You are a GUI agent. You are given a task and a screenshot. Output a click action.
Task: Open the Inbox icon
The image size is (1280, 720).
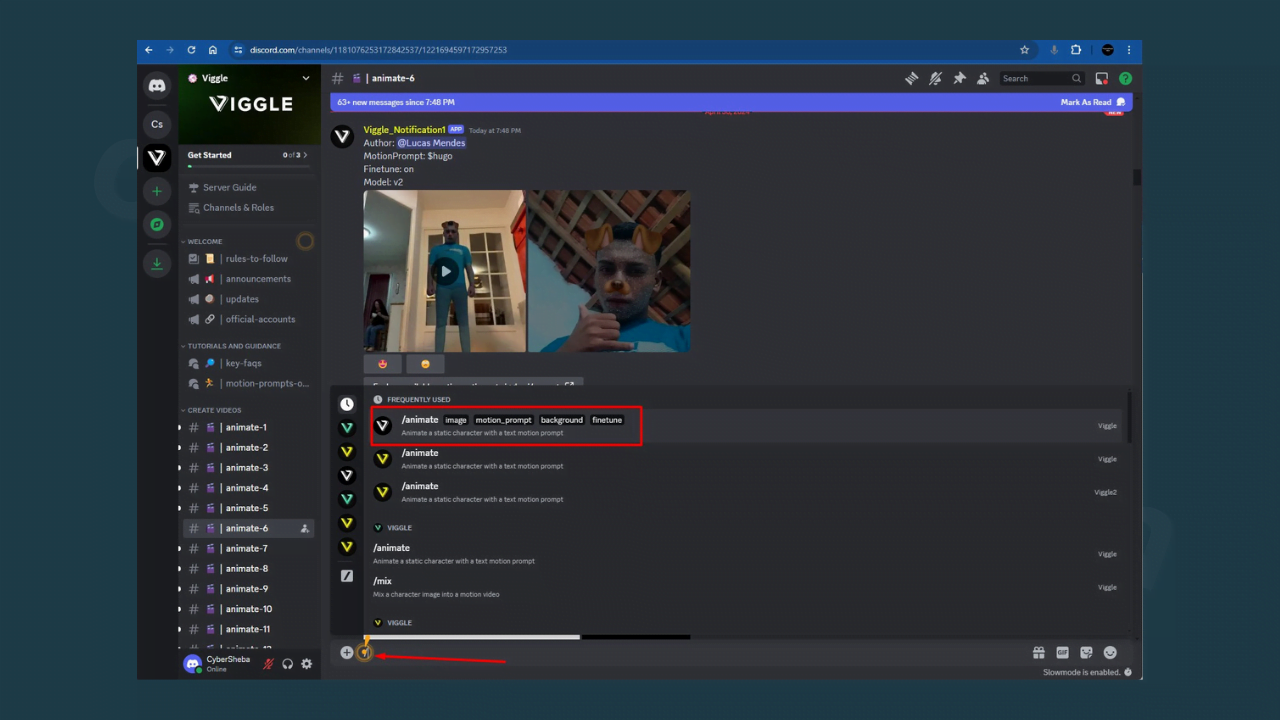coord(1102,78)
